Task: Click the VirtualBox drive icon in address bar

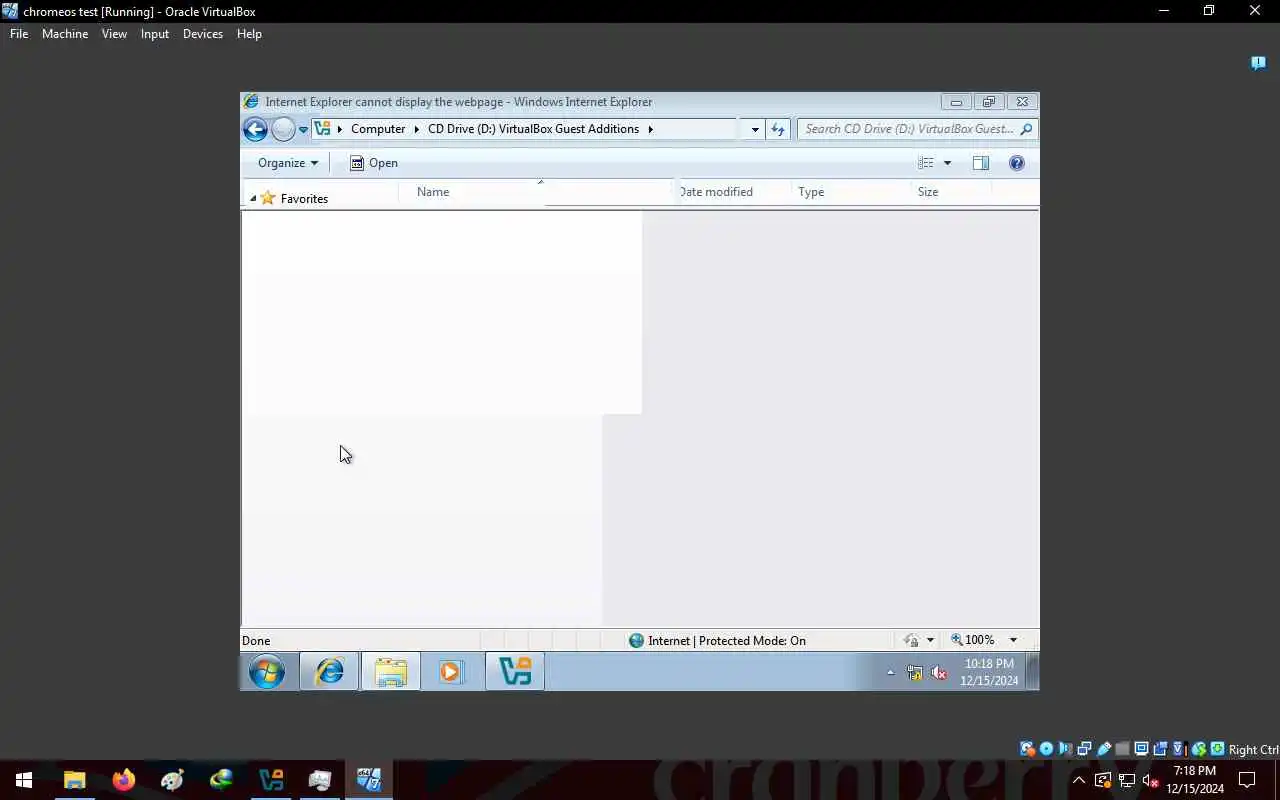Action: (x=323, y=129)
